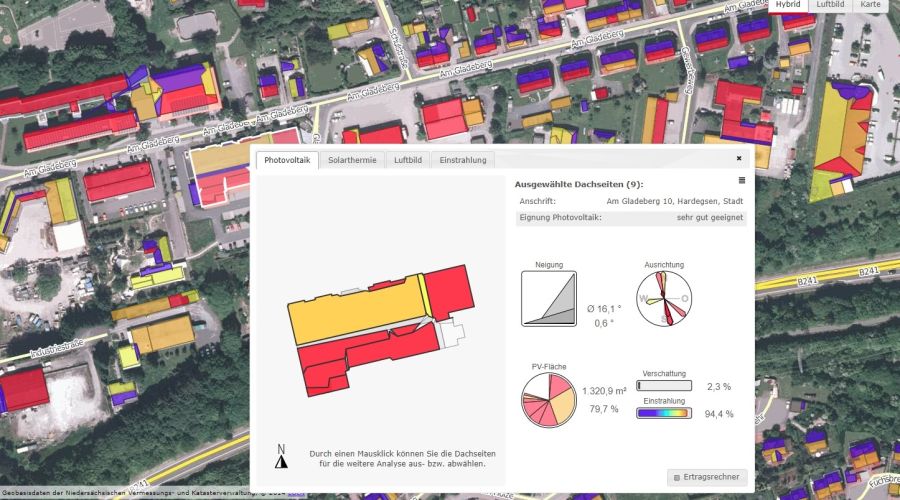
Task: Click the 'Ausgewählte Dachseiten (9):' heading
Action: click(x=579, y=185)
